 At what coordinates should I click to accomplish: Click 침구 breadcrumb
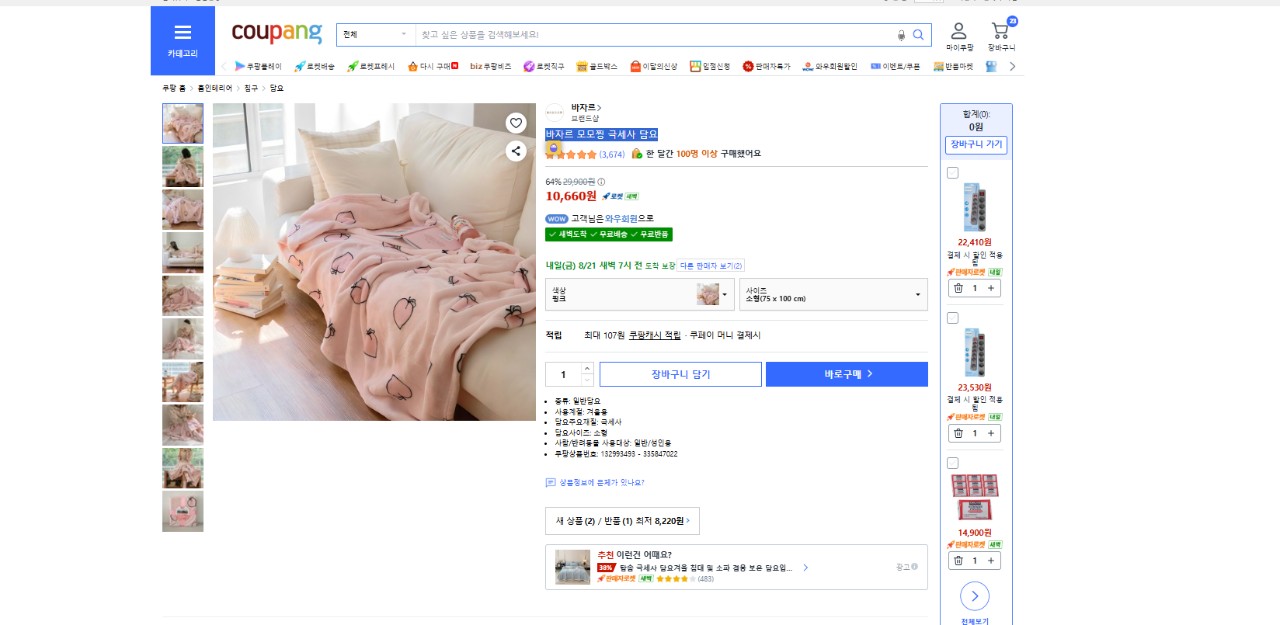click(x=251, y=88)
